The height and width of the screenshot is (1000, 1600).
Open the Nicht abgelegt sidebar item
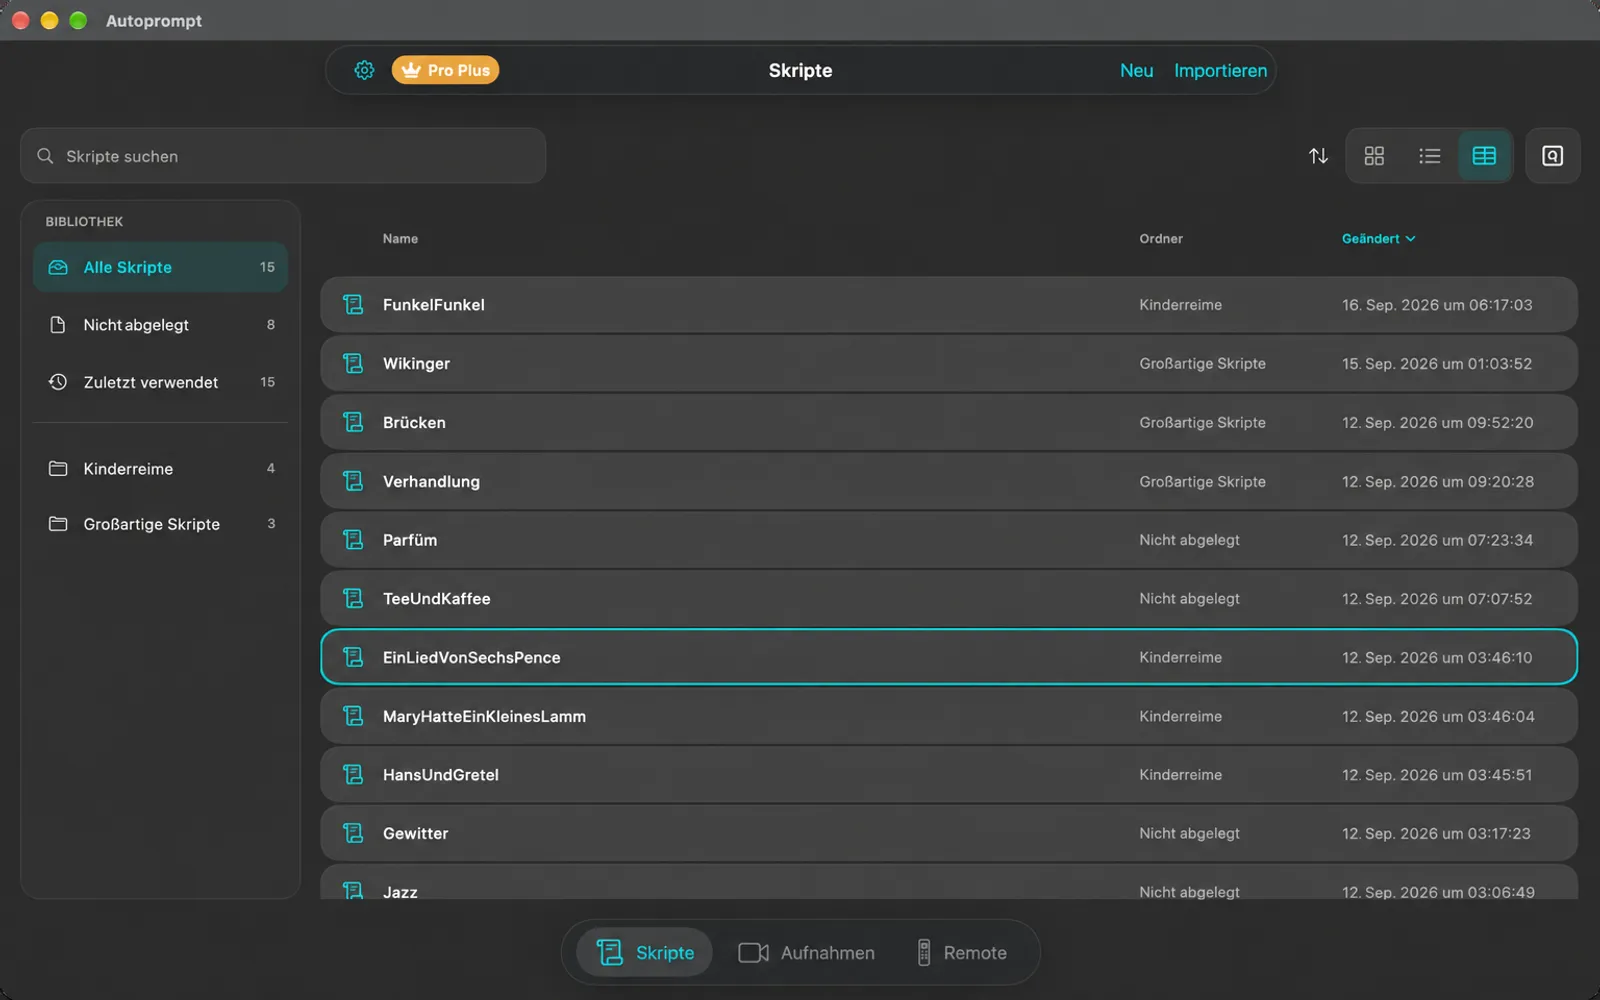pos(160,325)
